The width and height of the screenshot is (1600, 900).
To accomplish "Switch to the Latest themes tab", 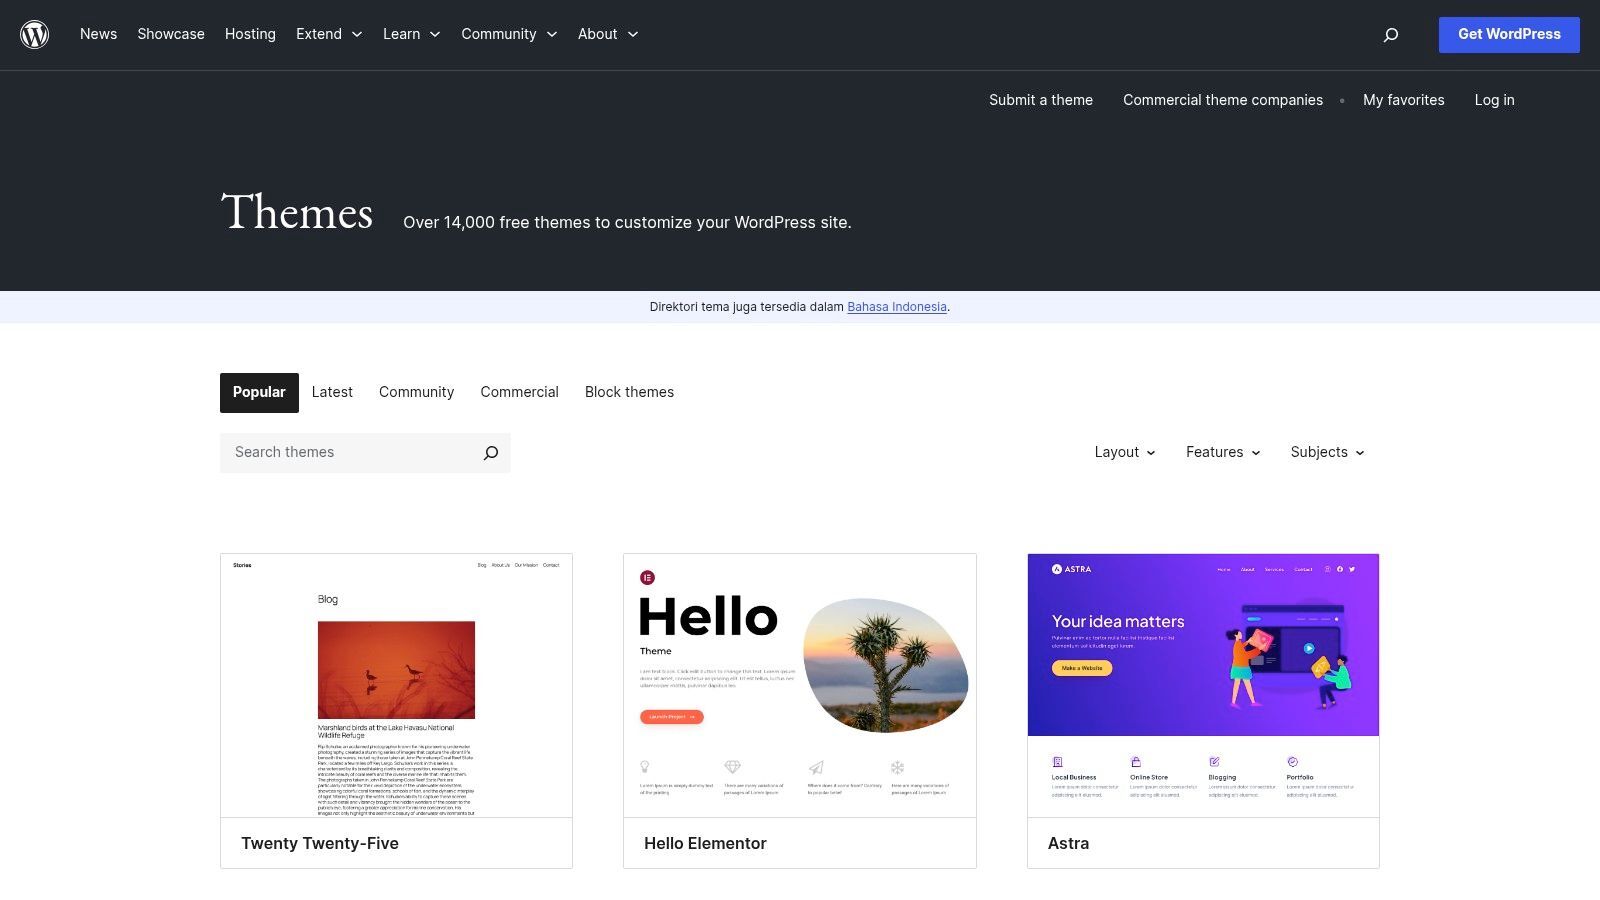I will [x=332, y=392].
